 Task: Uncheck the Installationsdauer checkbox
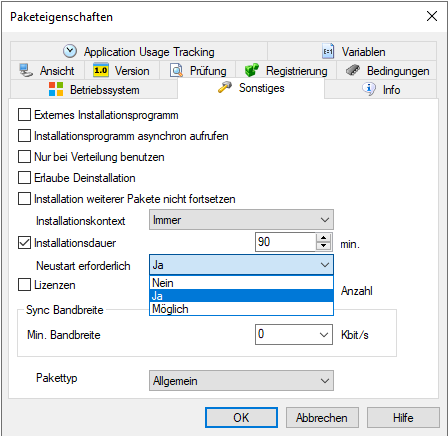click(x=24, y=243)
